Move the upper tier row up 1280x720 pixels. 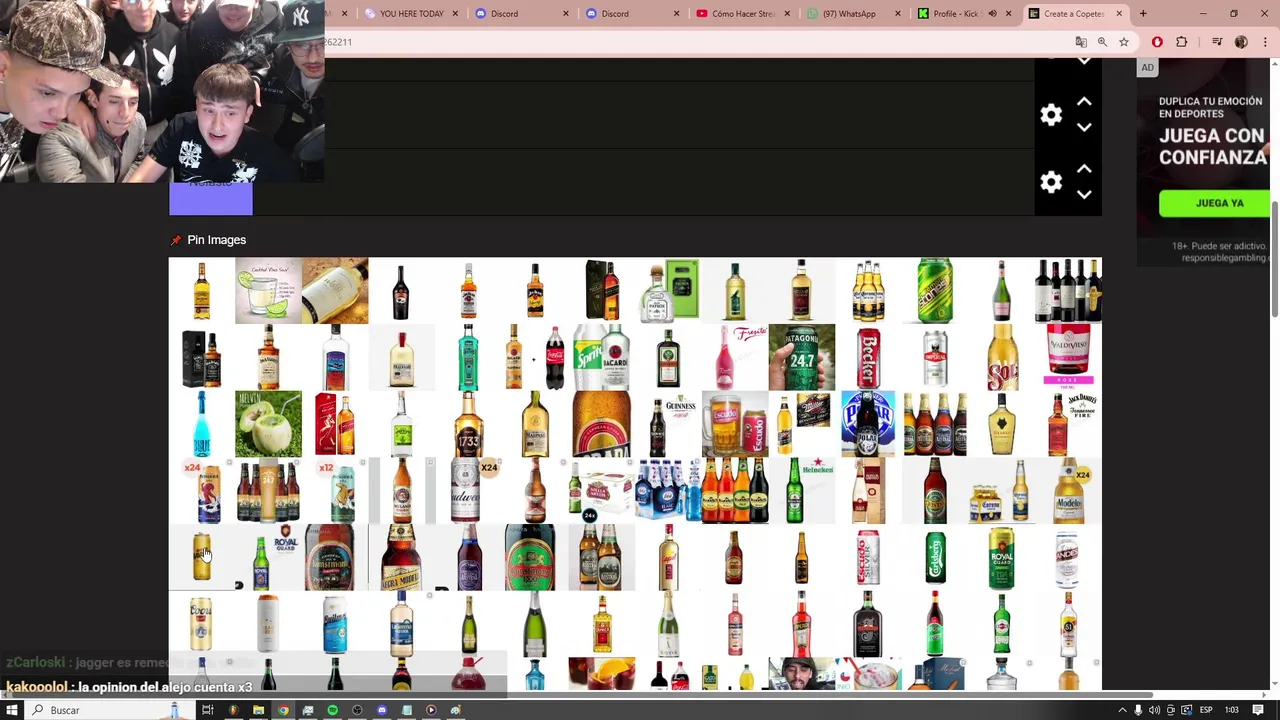tap(1084, 102)
